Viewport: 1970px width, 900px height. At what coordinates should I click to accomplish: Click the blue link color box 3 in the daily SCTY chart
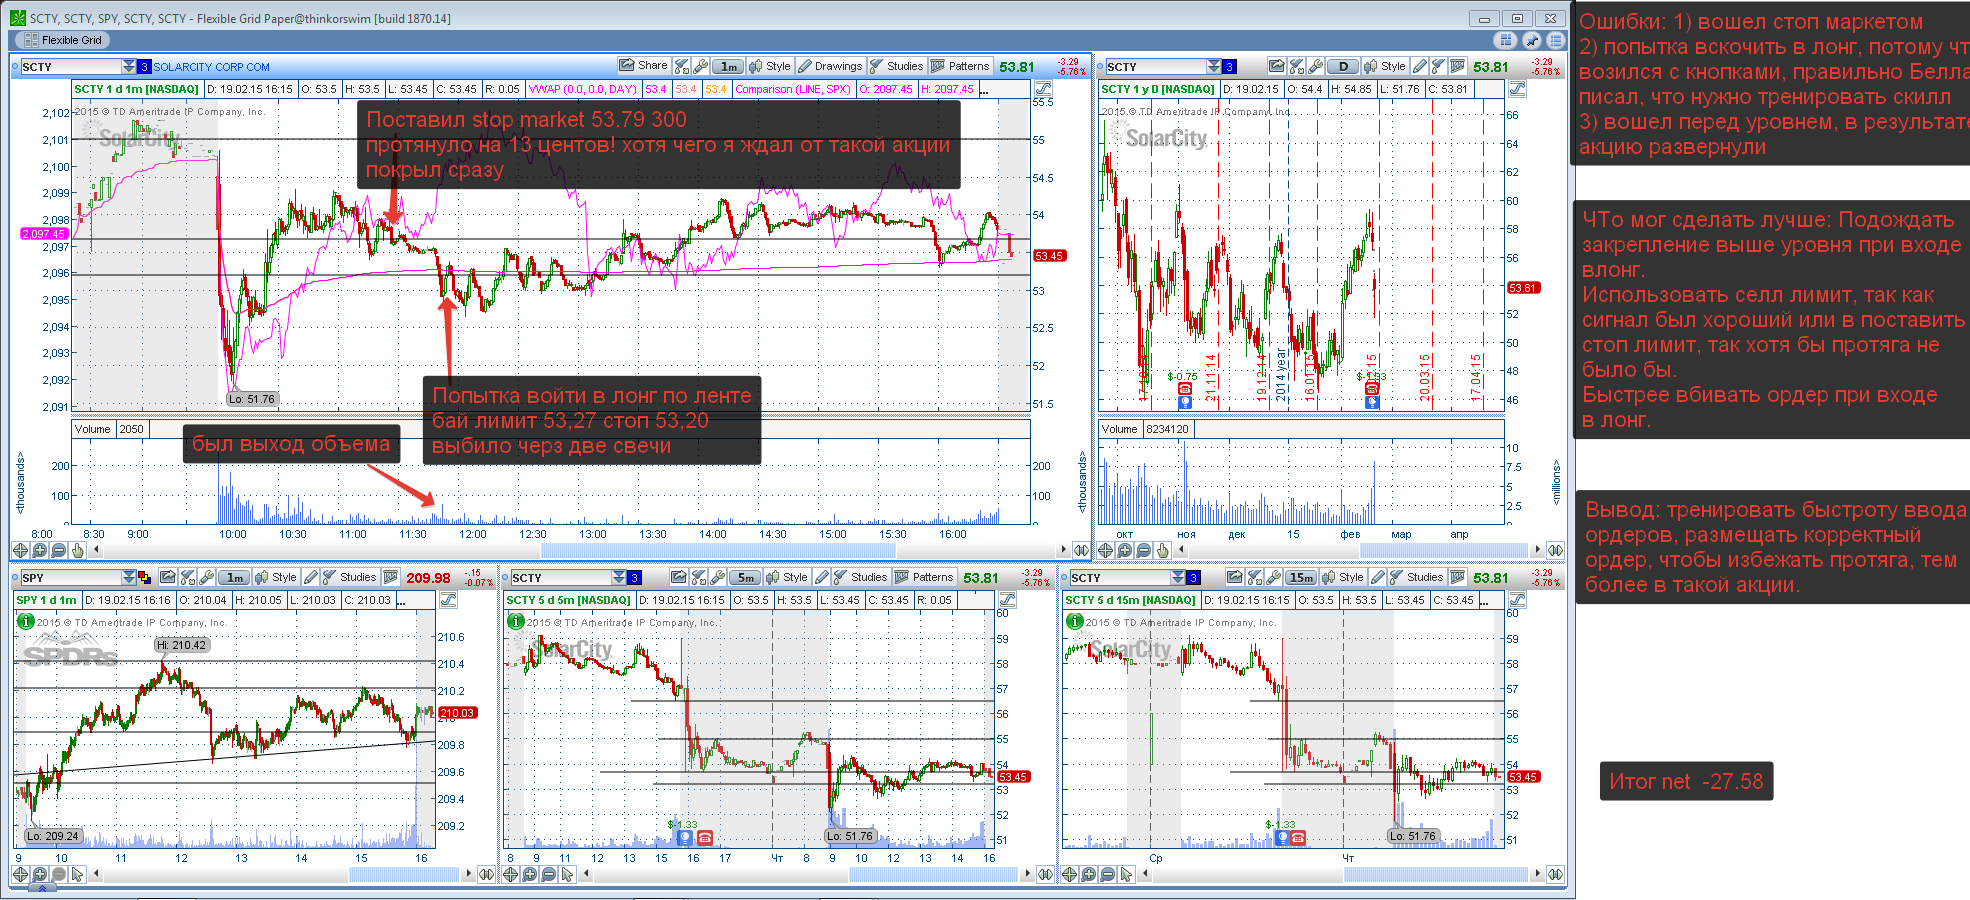[1229, 67]
